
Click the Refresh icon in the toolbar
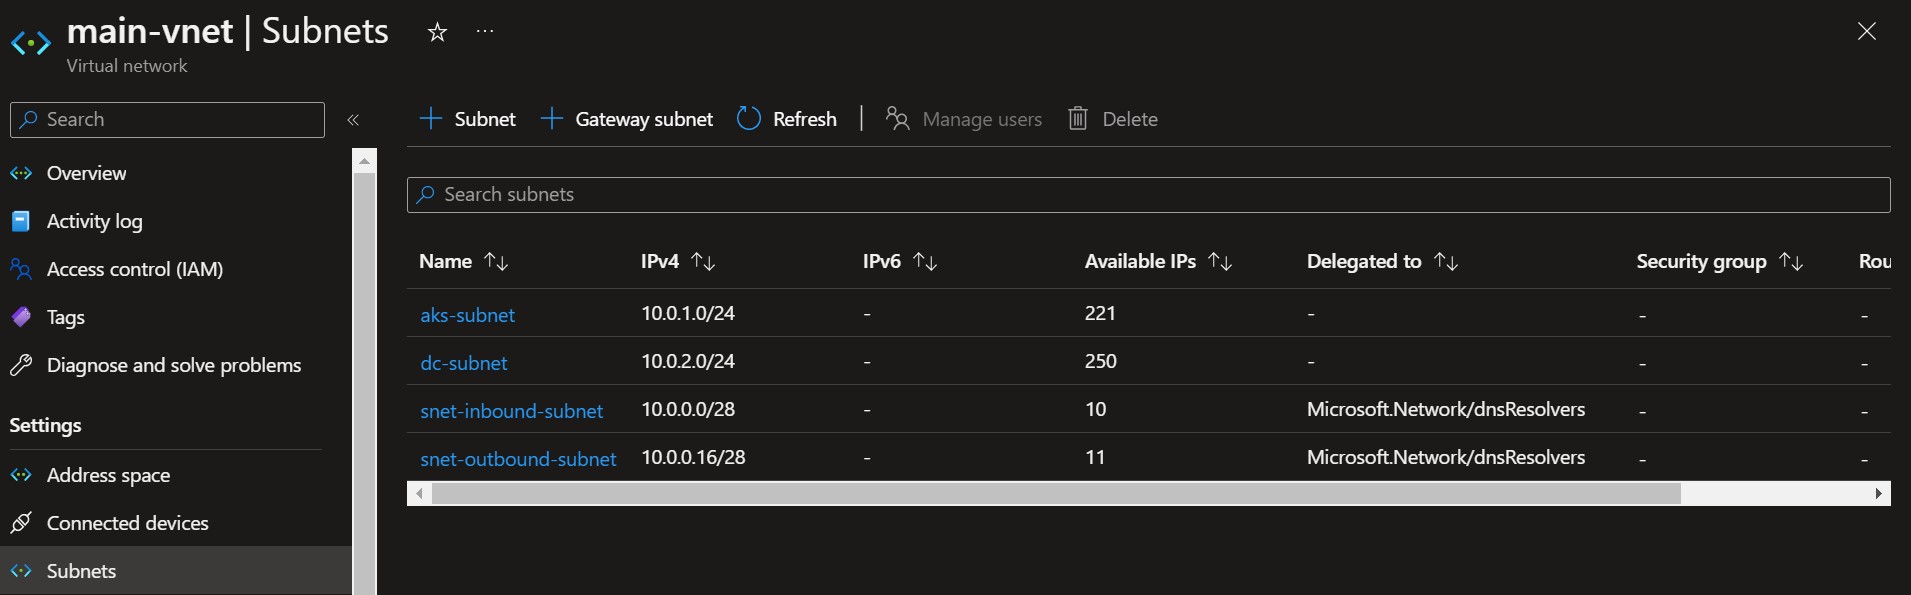click(749, 119)
